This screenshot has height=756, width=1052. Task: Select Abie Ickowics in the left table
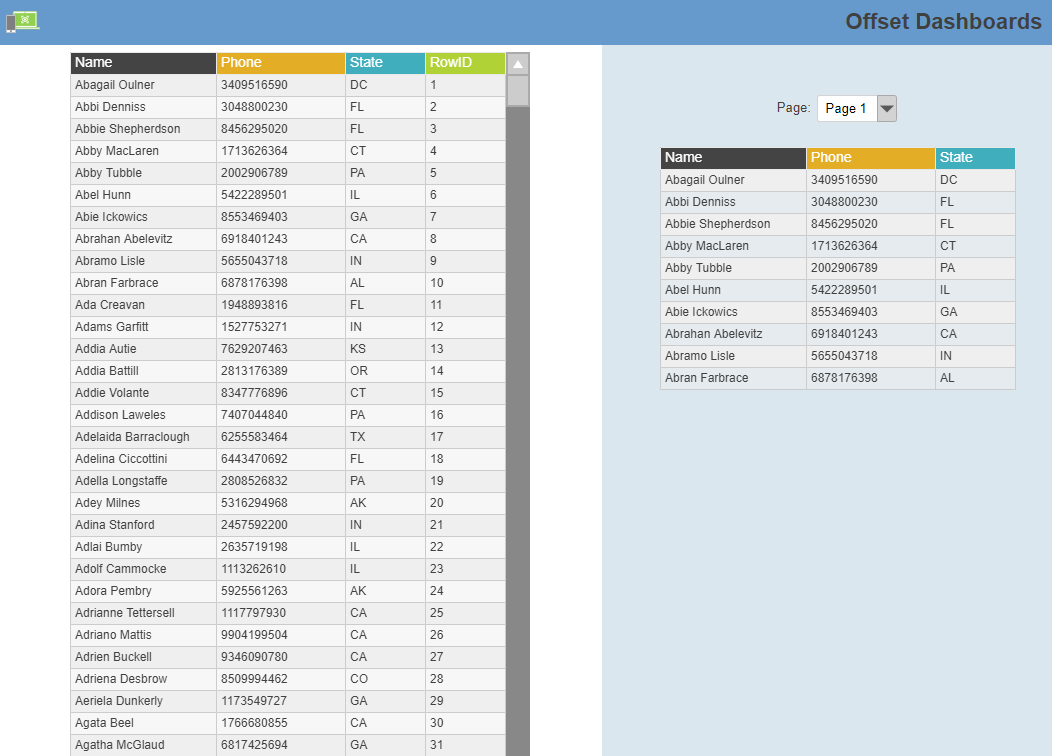click(x=111, y=217)
